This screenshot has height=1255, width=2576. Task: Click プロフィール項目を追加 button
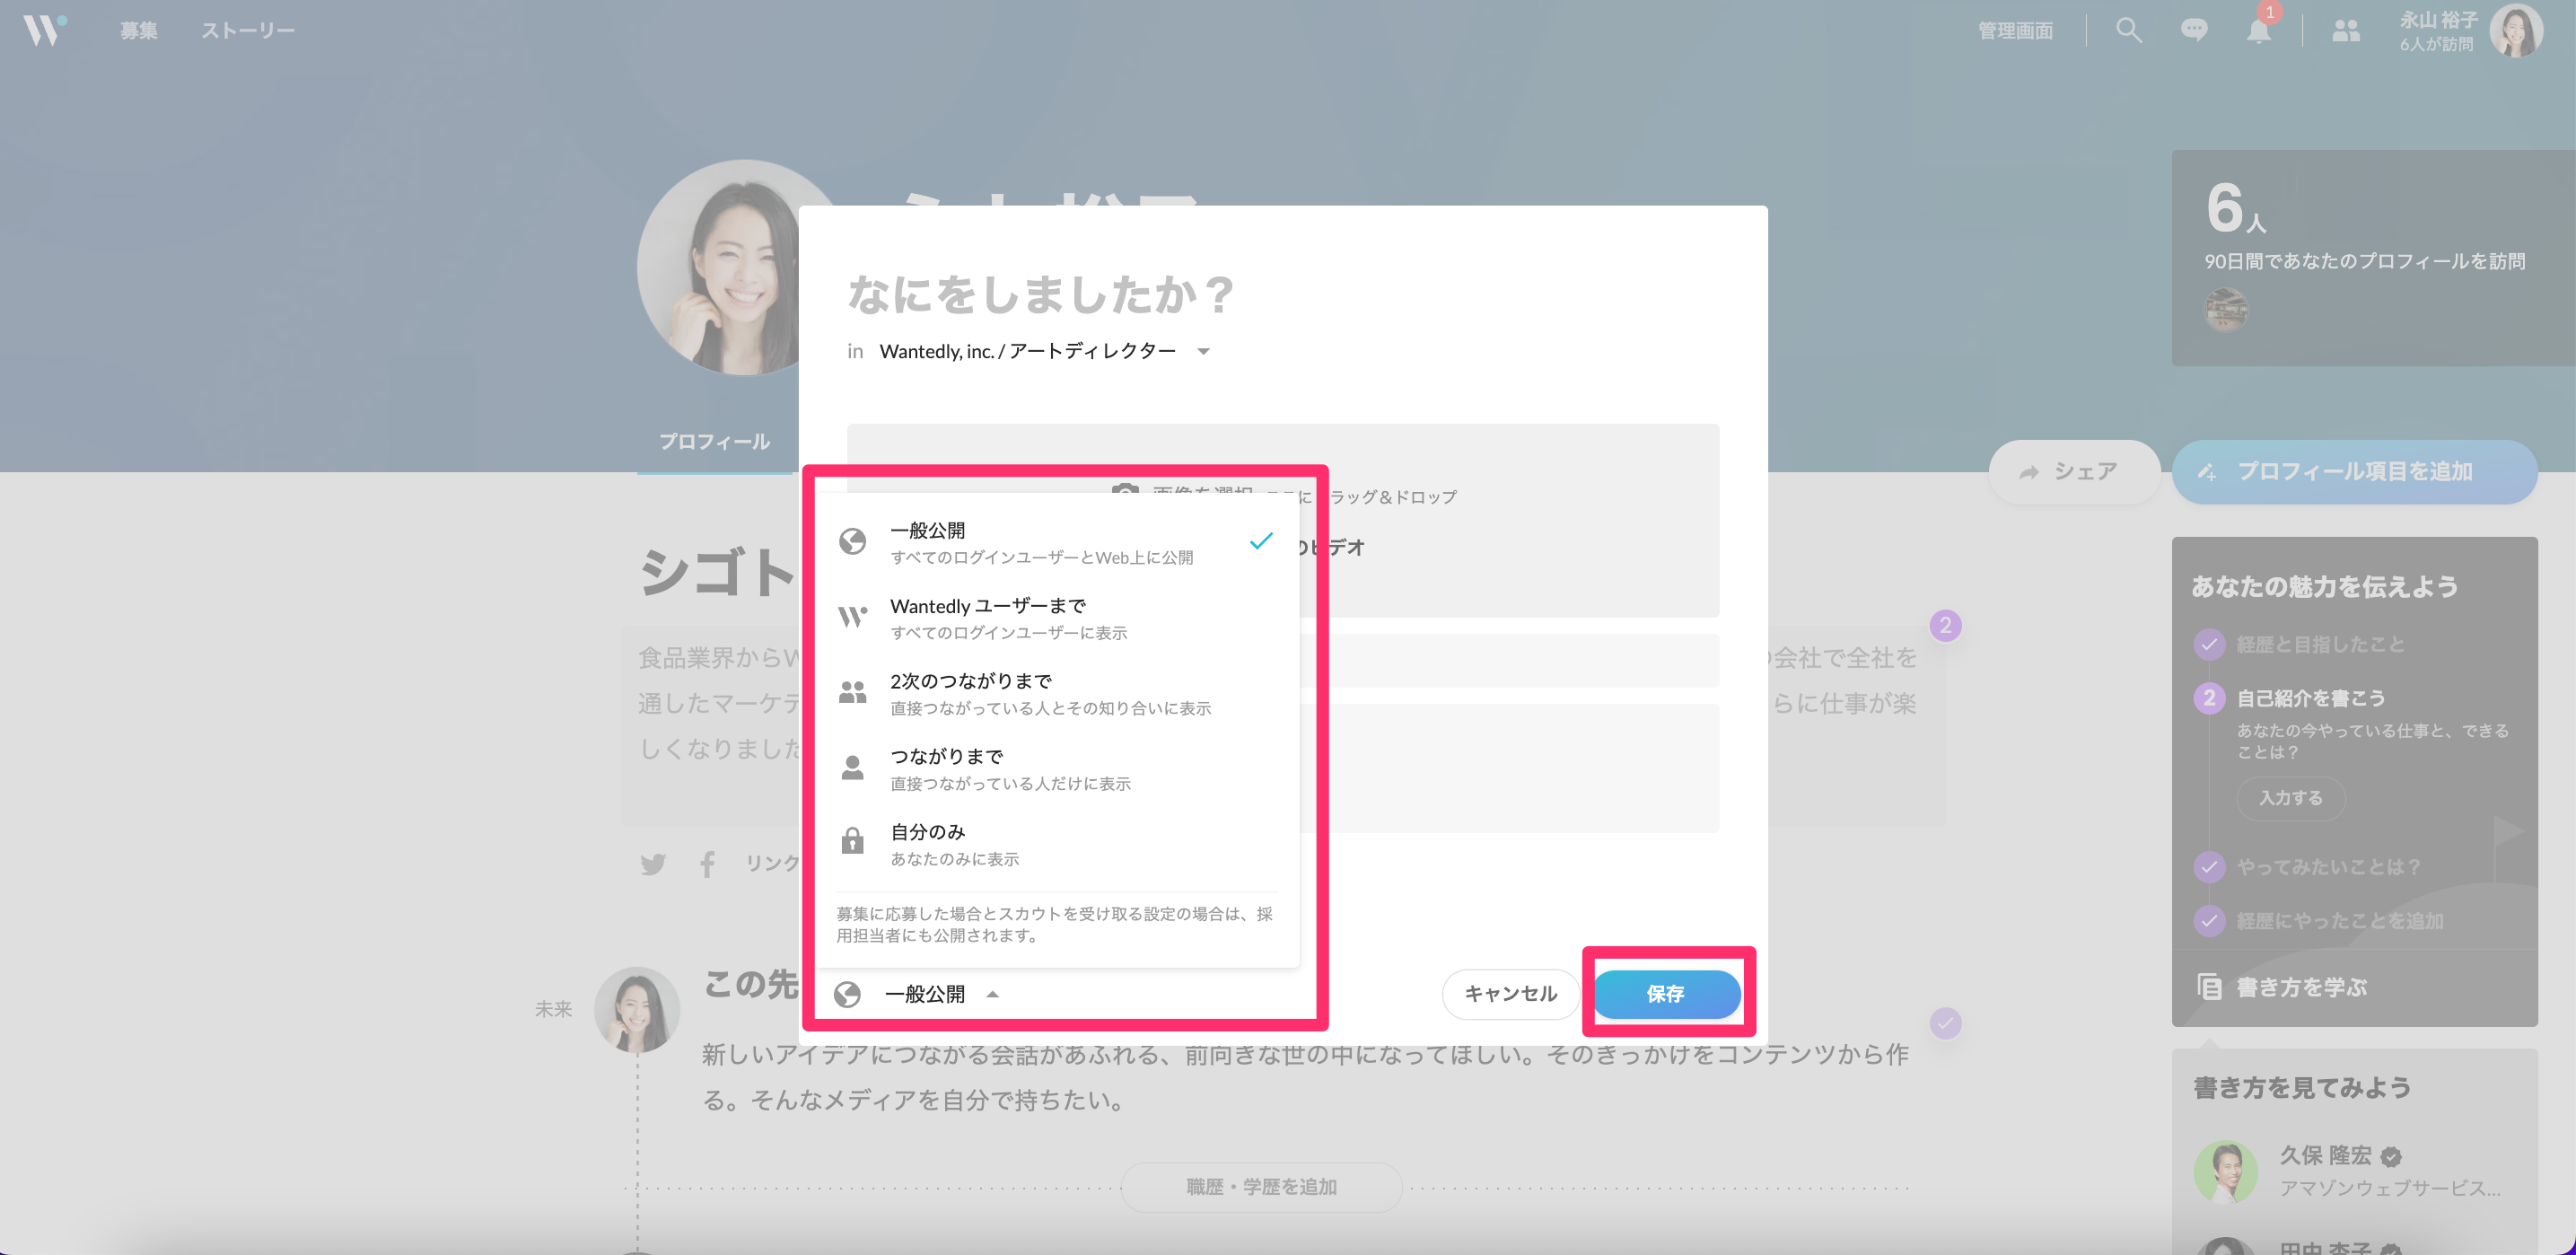tap(2354, 471)
